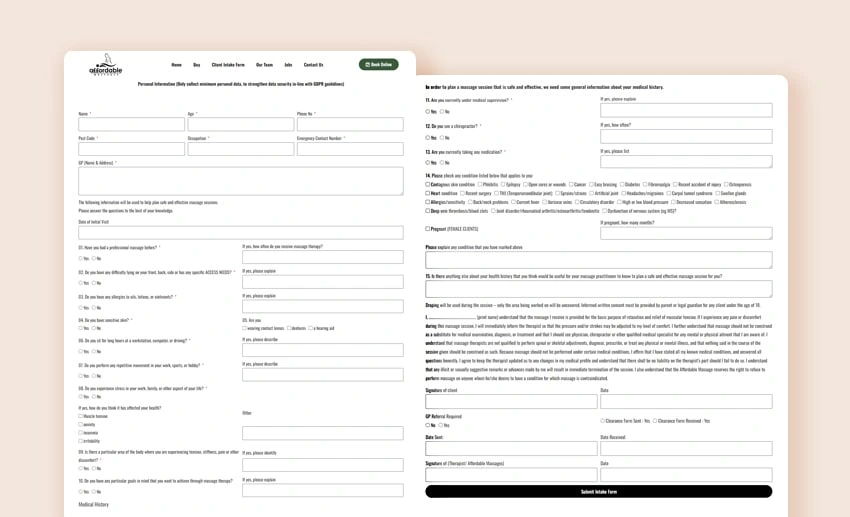Click the question 10 please explain field

click(323, 490)
